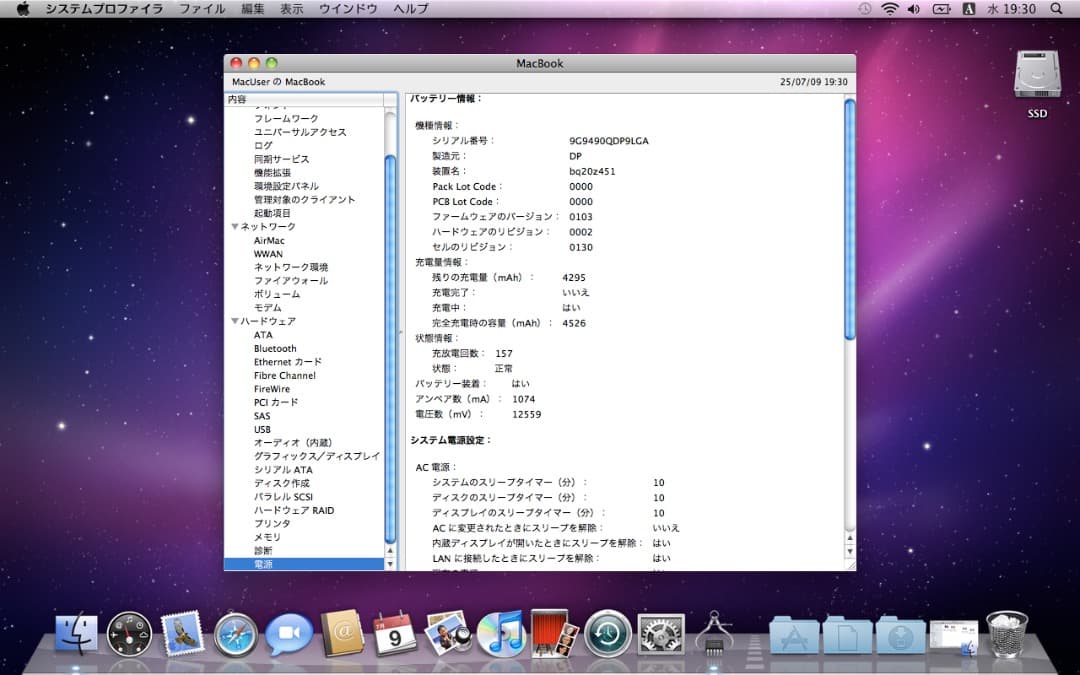Viewport: 1080px width, 675px height.
Task: Collapse the ハードウェア section in the sidebar
Action: click(235, 321)
